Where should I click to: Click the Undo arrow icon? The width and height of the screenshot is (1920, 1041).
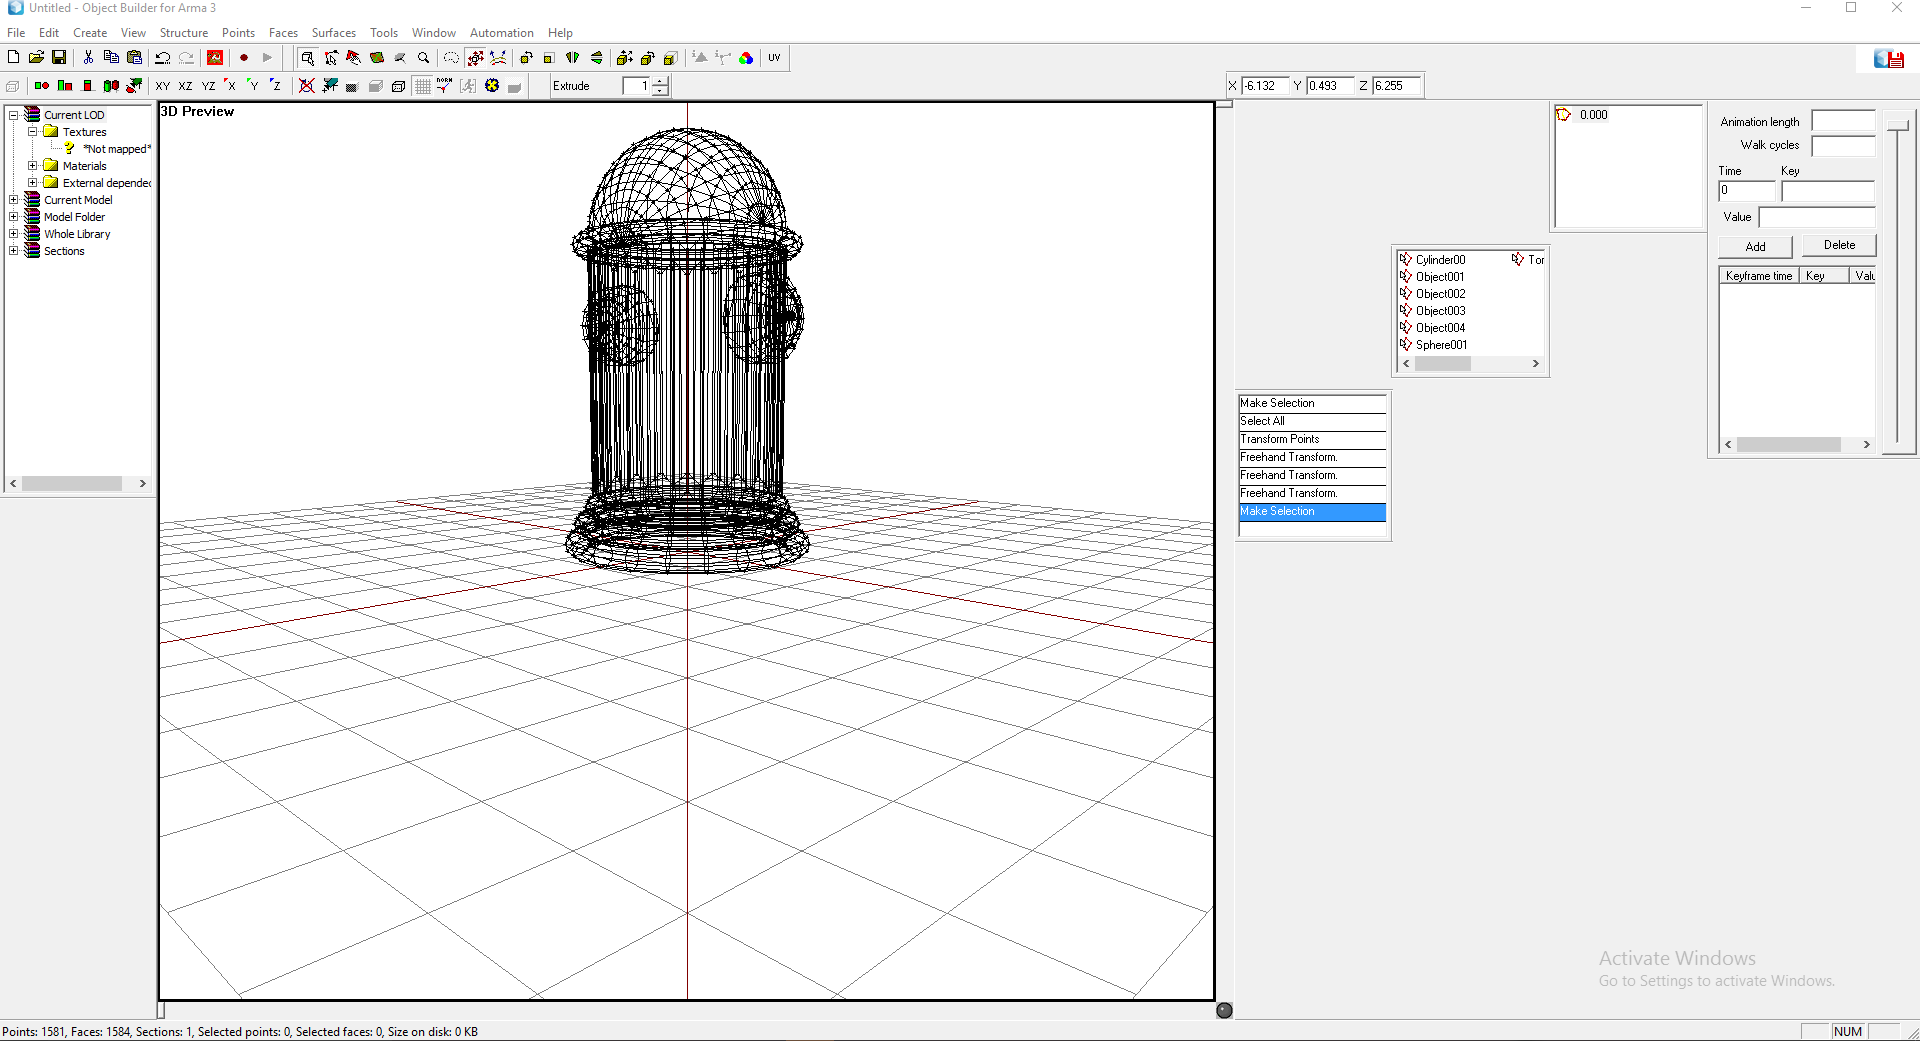point(162,58)
